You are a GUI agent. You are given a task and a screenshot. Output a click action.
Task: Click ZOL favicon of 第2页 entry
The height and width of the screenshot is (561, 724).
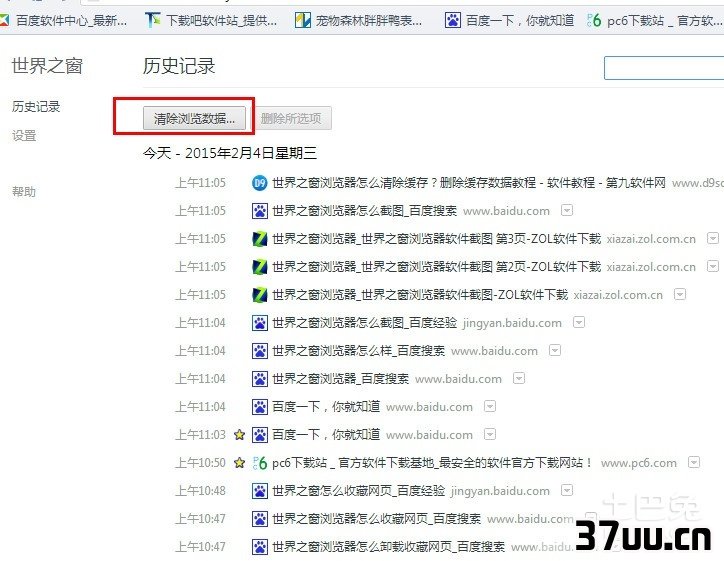(x=259, y=267)
